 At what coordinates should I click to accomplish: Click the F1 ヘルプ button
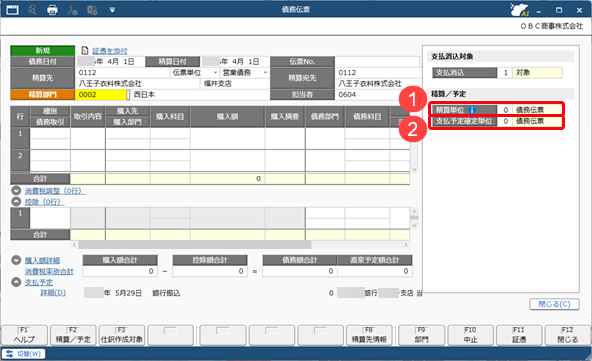click(x=25, y=335)
